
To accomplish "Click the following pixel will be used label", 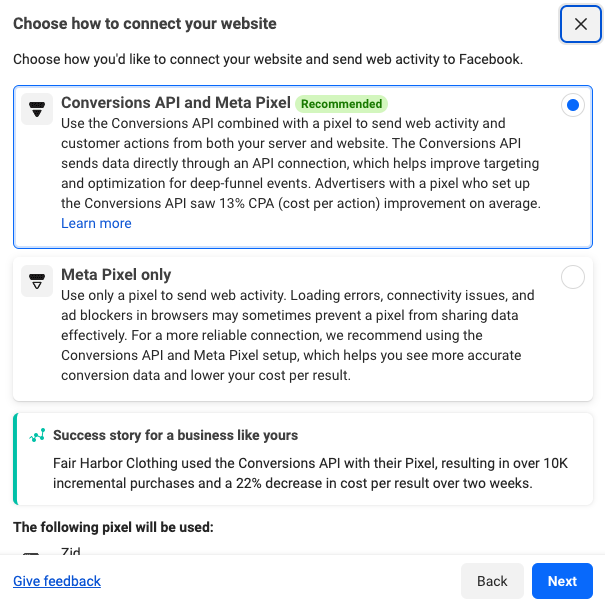I will click(113, 527).
